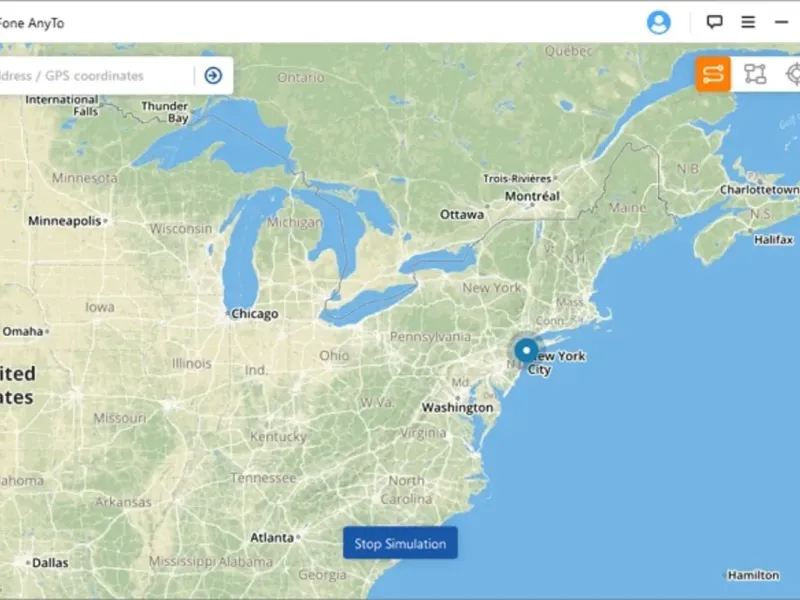Screen dimensions: 800x600
Task: Open the feedback chat bubble icon
Action: [x=714, y=22]
